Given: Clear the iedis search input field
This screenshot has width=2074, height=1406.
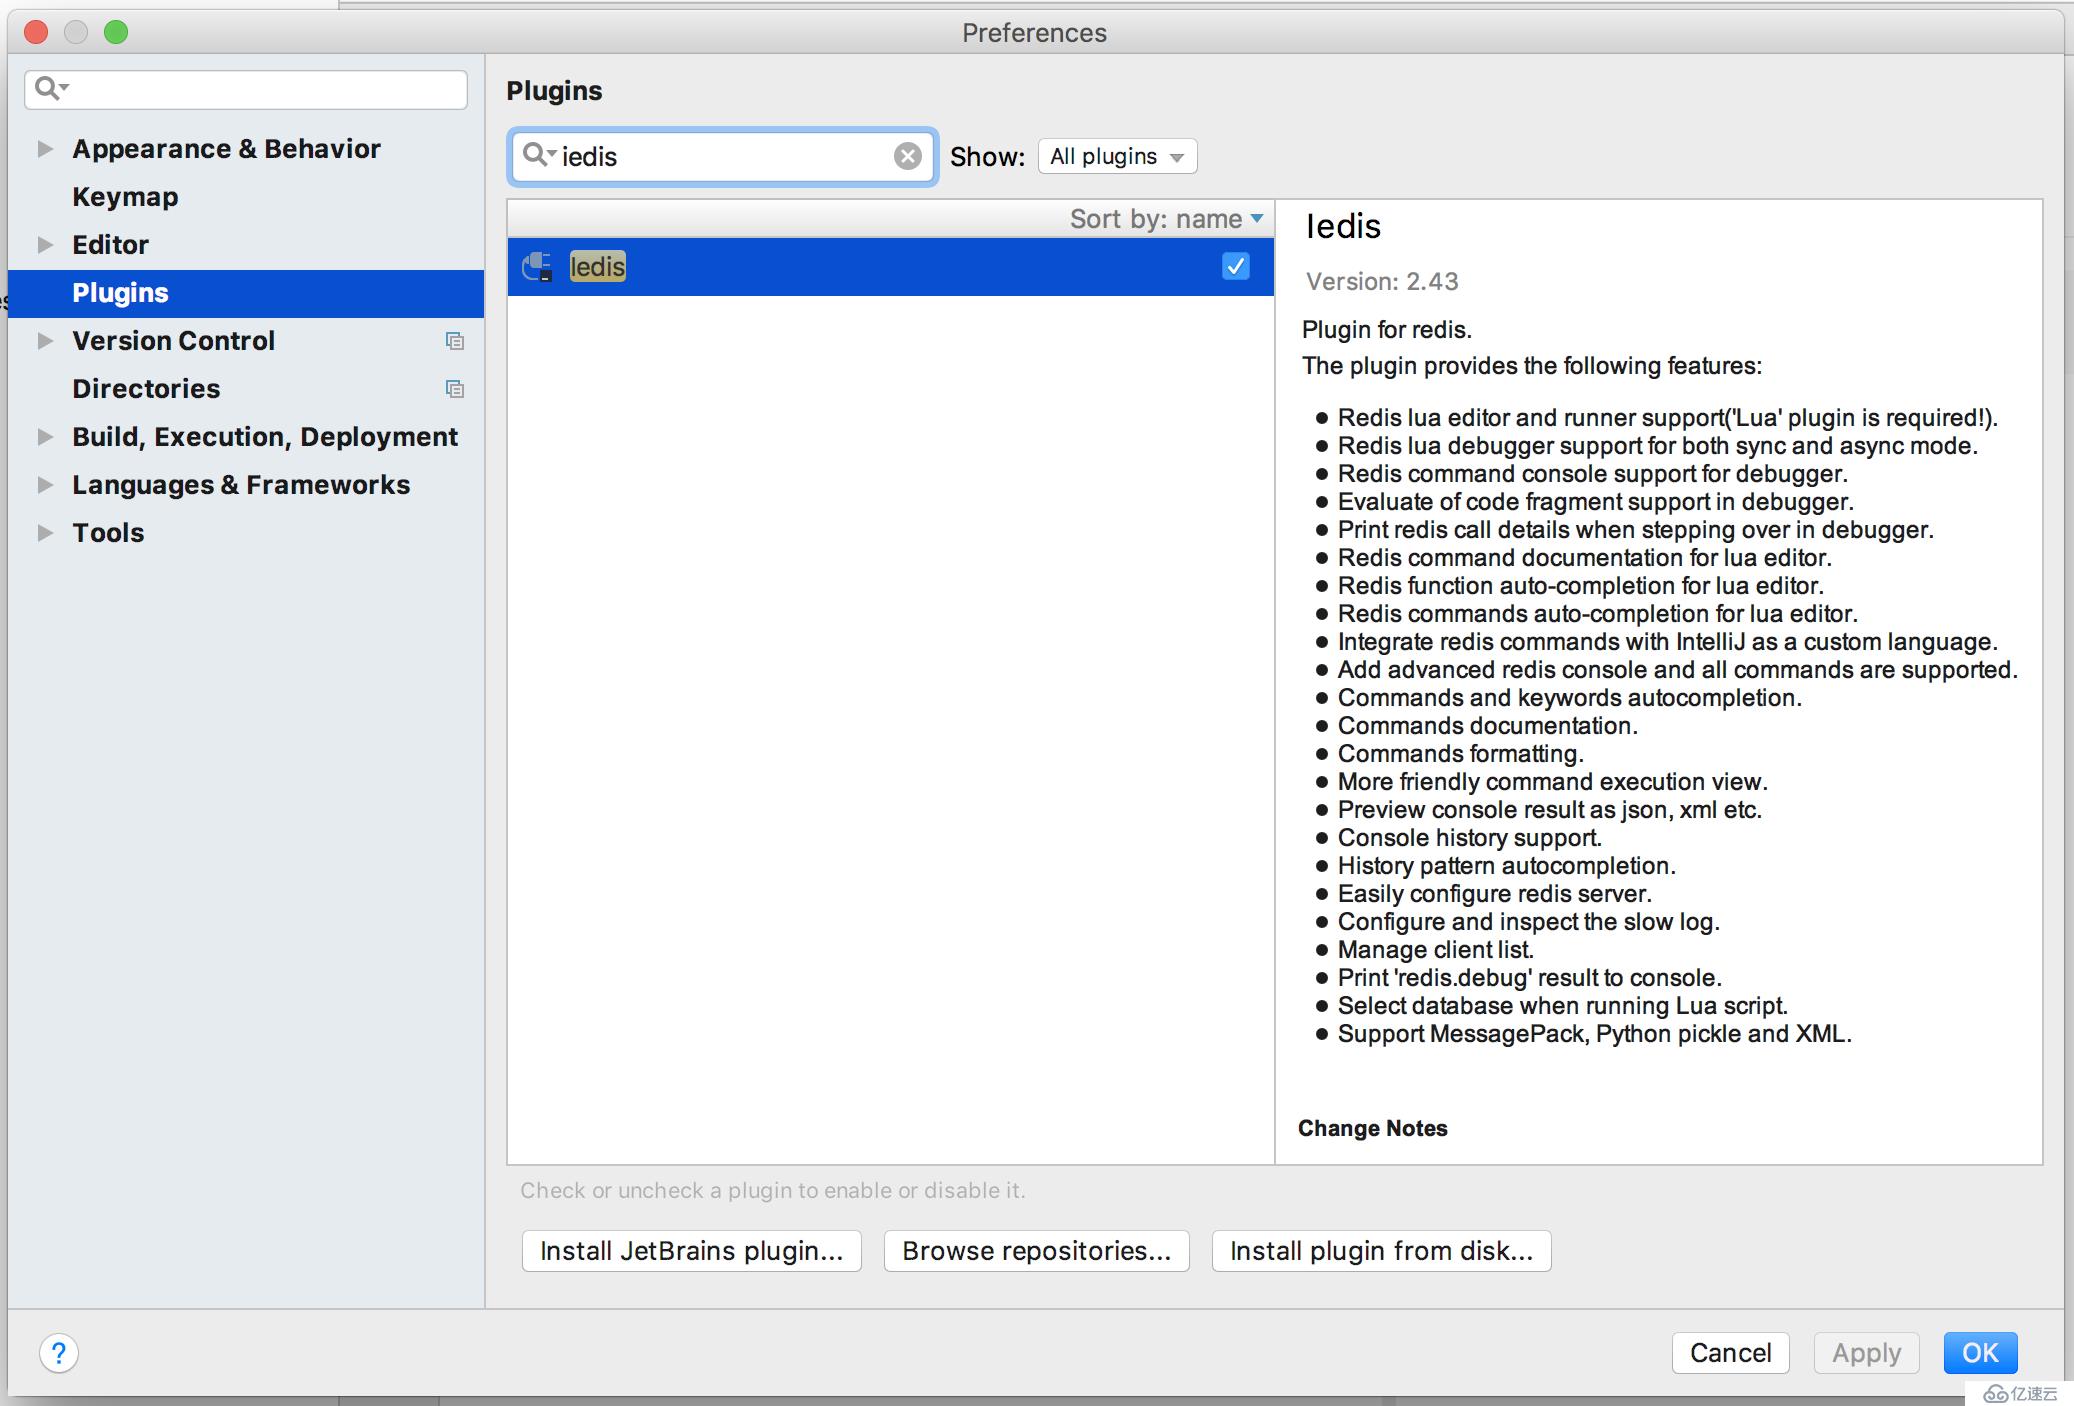Looking at the screenshot, I should (910, 155).
